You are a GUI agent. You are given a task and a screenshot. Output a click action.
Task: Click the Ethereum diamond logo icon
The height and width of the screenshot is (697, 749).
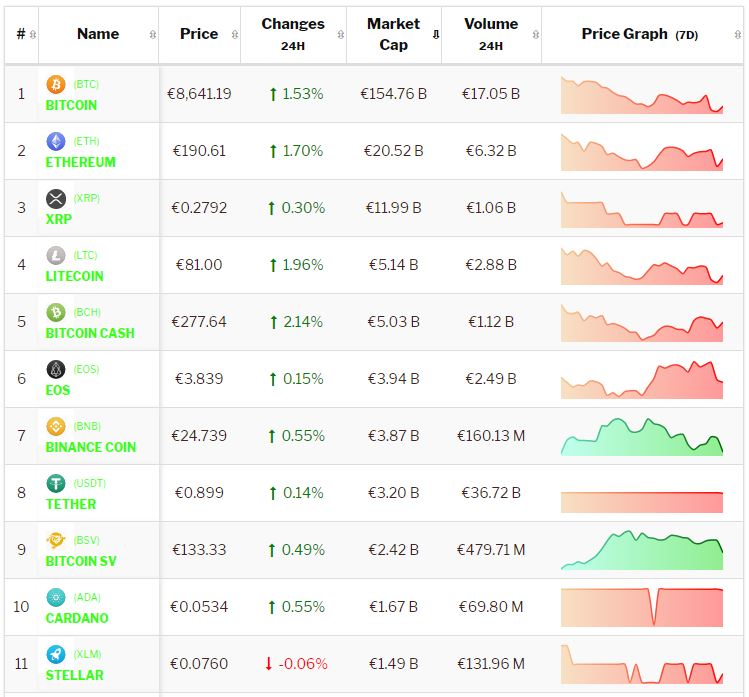[56, 142]
